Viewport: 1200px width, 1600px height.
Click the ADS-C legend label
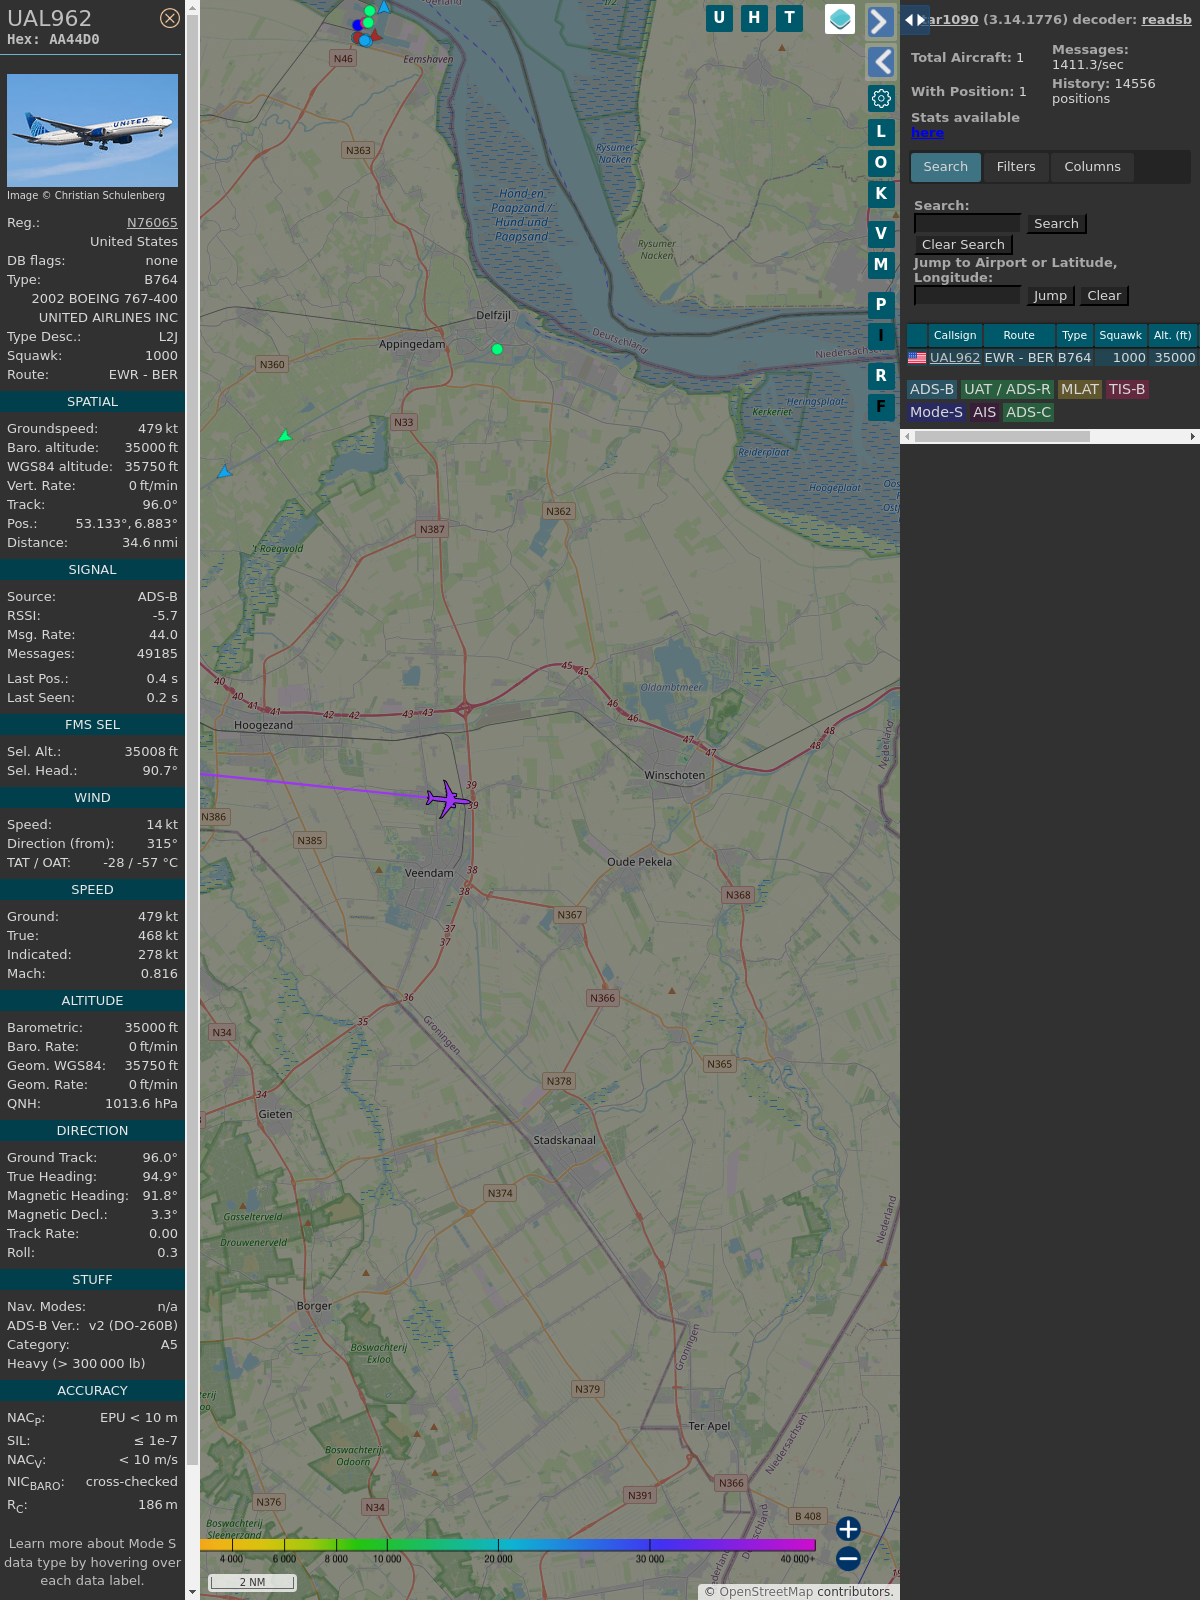pos(1029,412)
